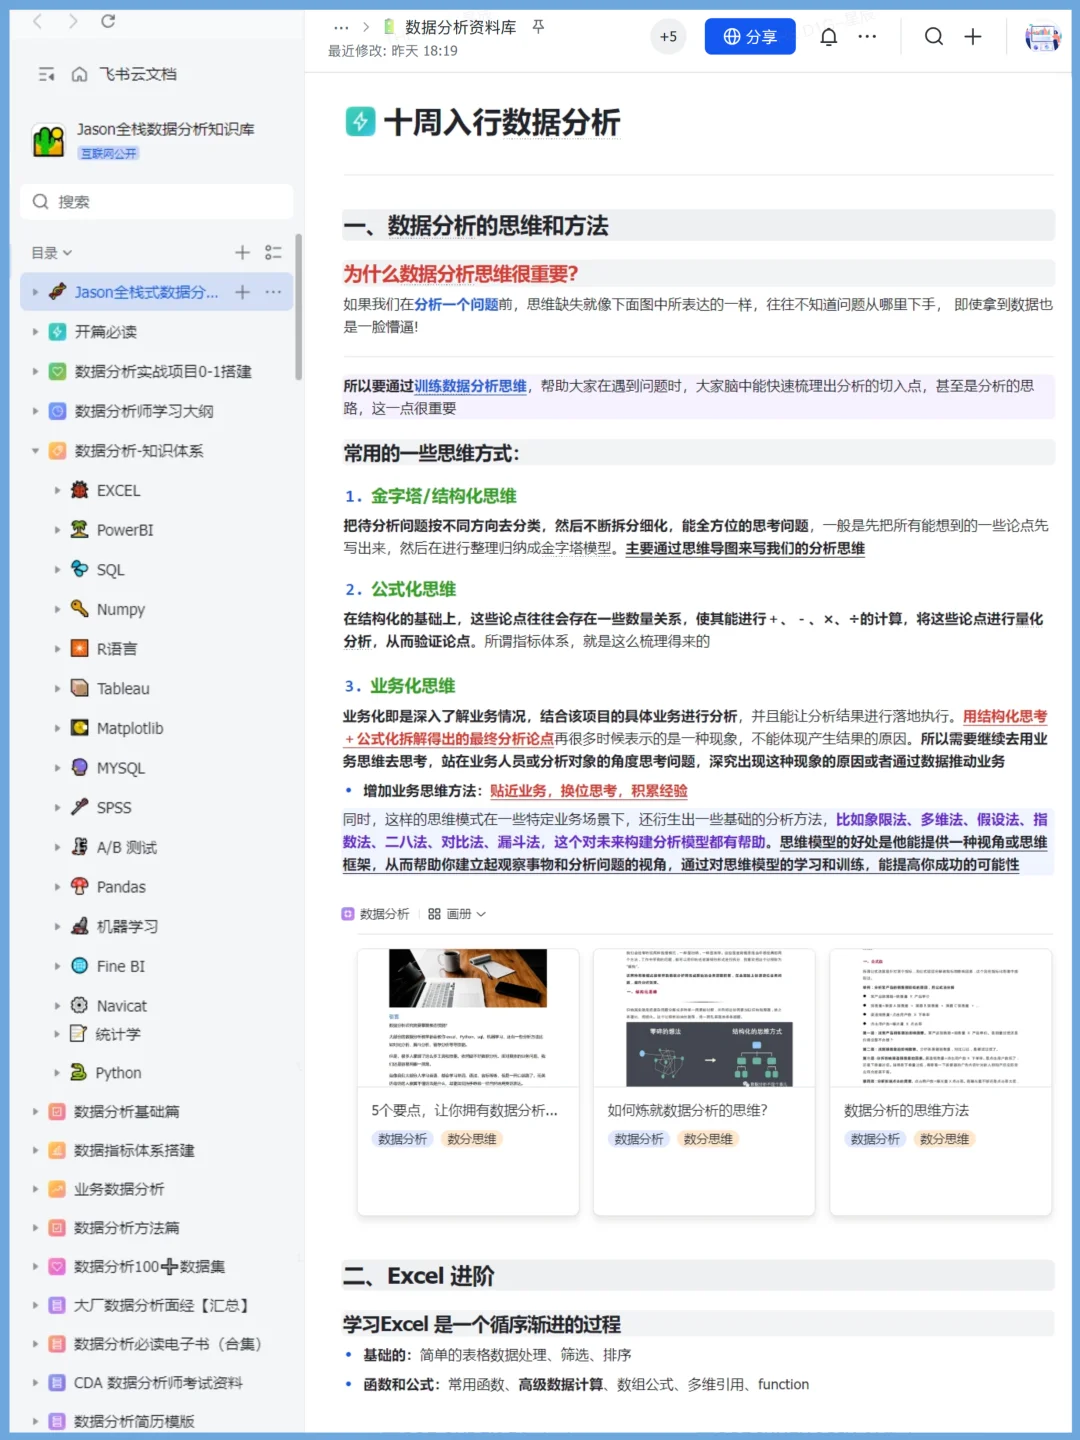
Task: Open 业务数据分析 in sidebar
Action: coord(119,1189)
